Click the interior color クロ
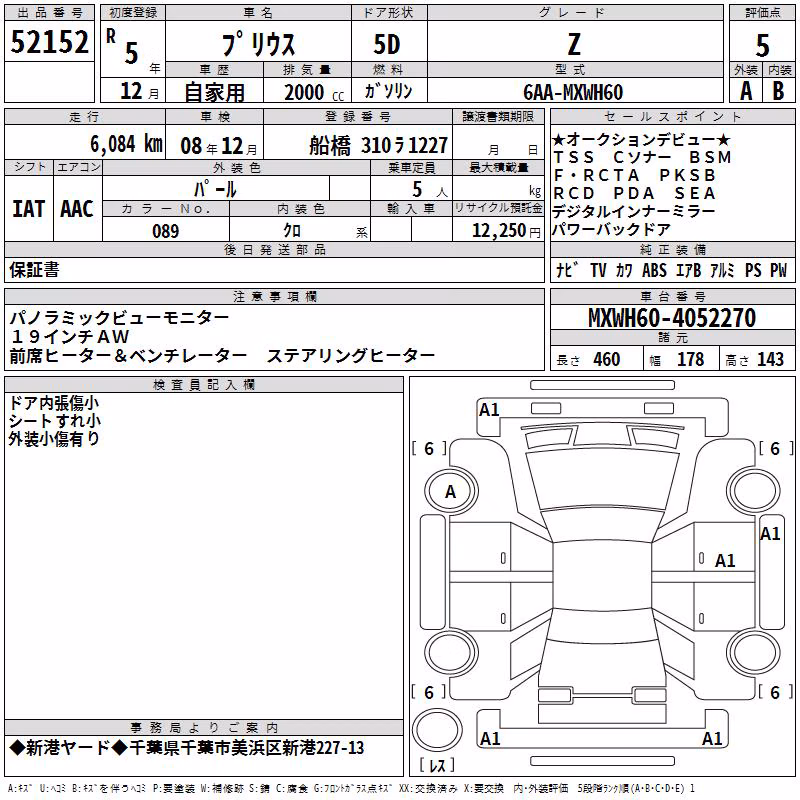The width and height of the screenshot is (800, 800). [292, 231]
